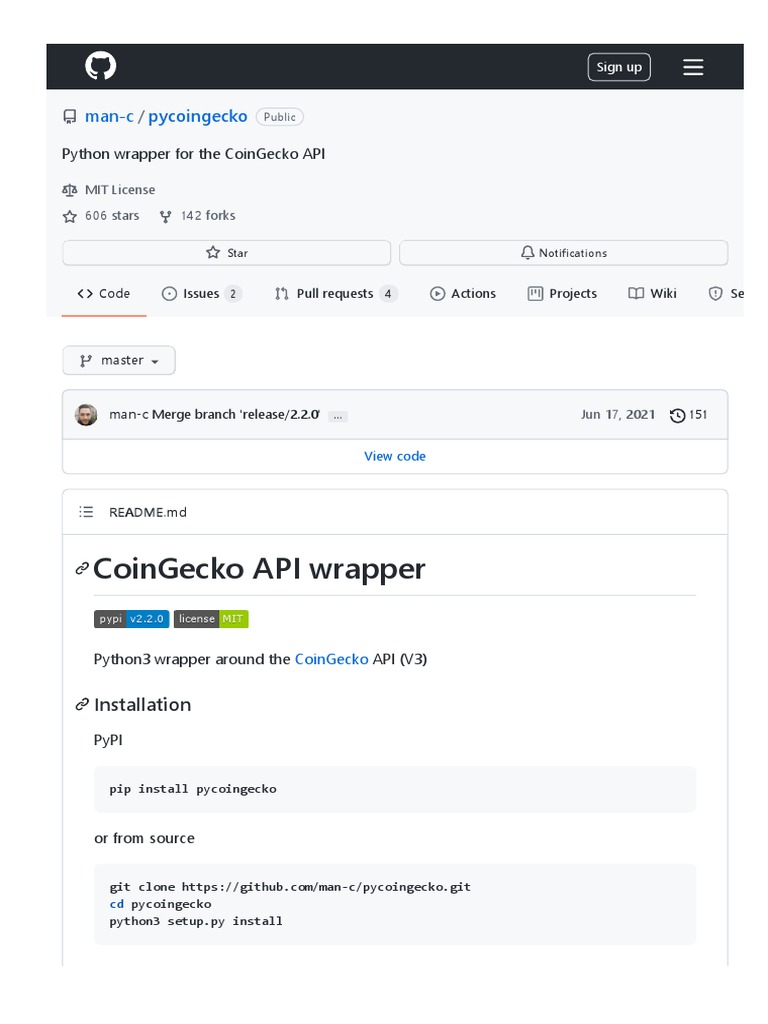The image size is (768, 1024).
Task: Toggle Notifications for this repository
Action: pos(563,253)
